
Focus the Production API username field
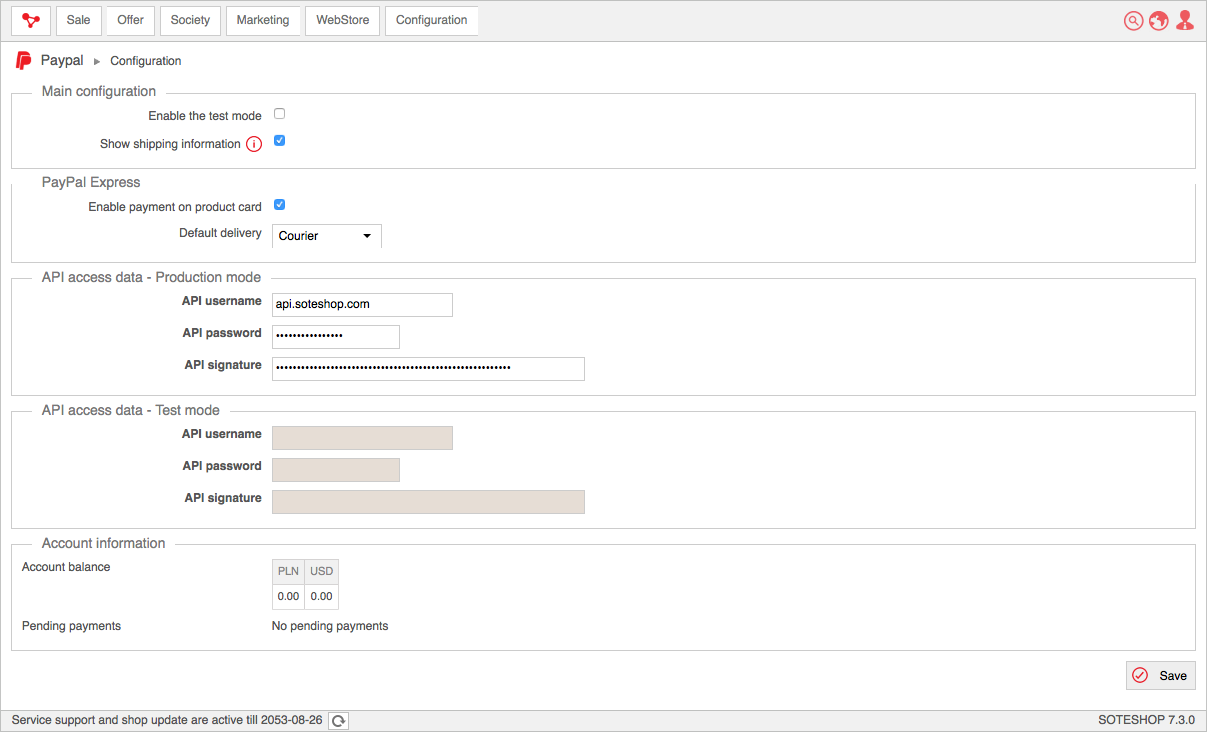click(x=362, y=304)
